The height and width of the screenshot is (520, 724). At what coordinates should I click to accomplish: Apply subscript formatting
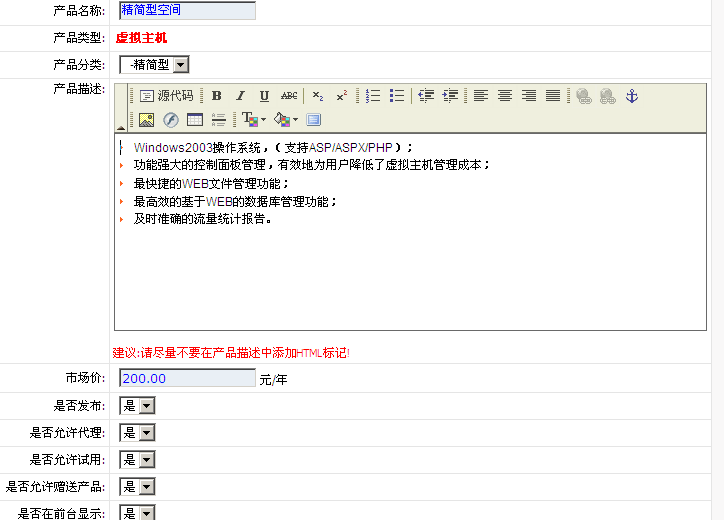318,96
